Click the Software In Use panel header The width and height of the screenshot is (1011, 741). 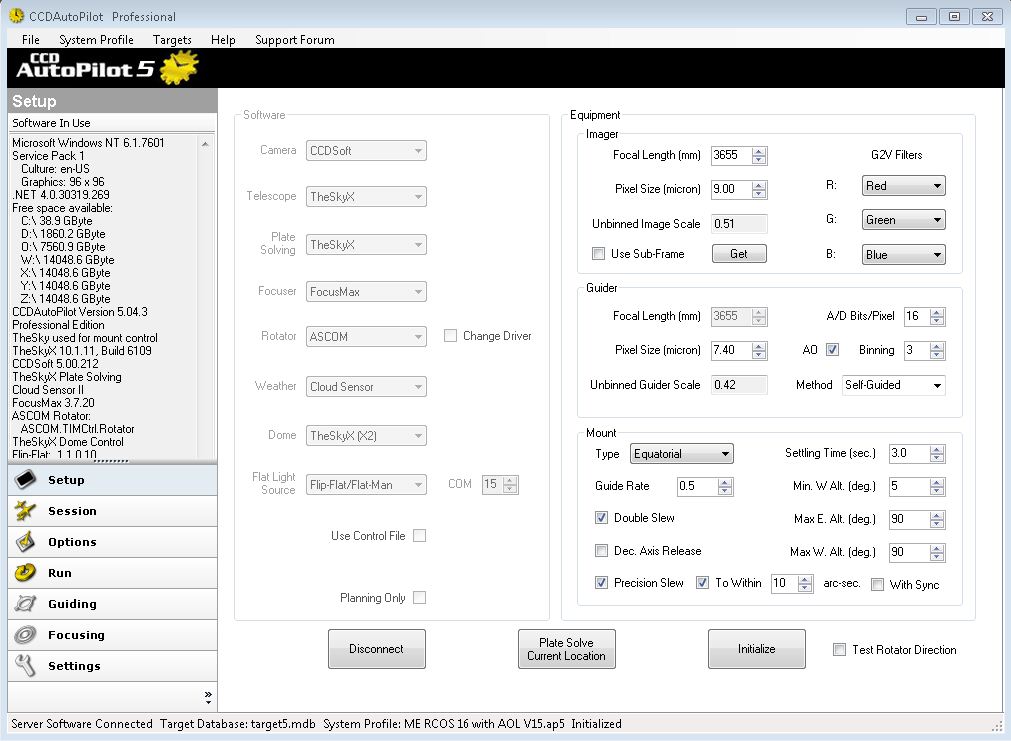pos(112,123)
